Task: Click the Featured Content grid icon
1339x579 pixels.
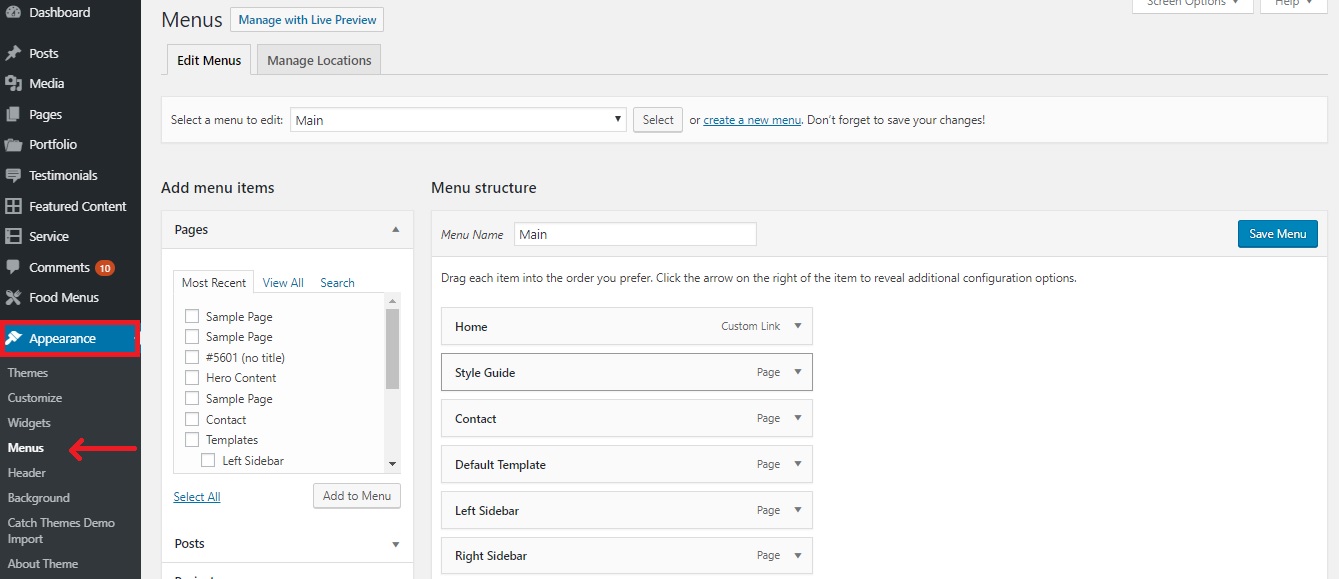Action: (13, 206)
